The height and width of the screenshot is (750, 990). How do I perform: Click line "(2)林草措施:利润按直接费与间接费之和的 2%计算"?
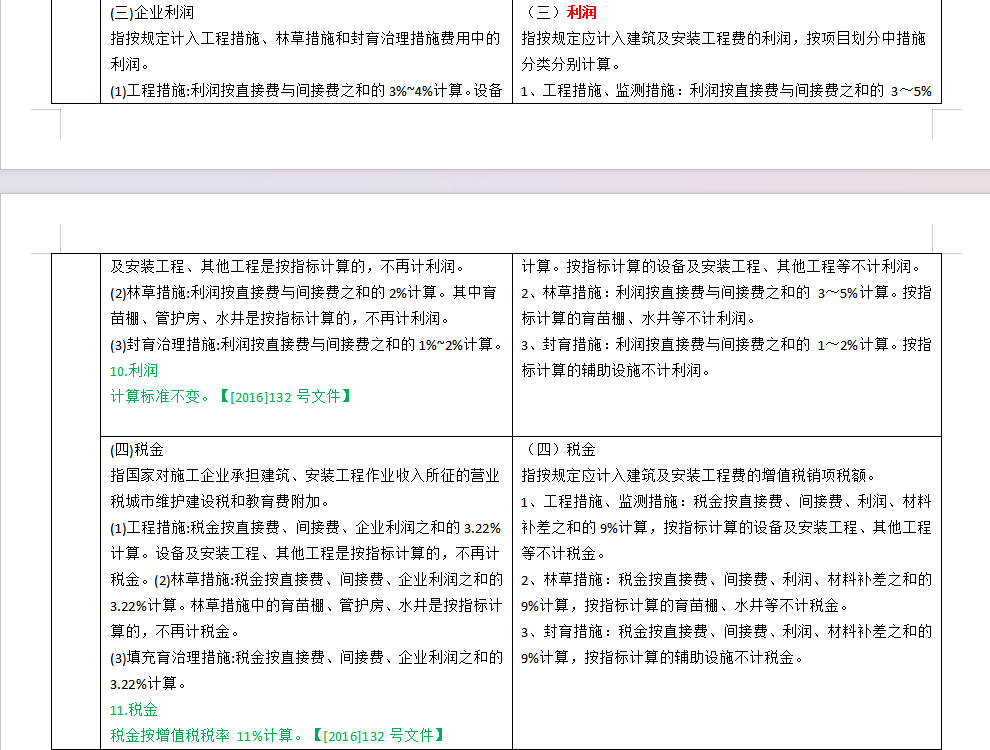pyautogui.click(x=300, y=292)
